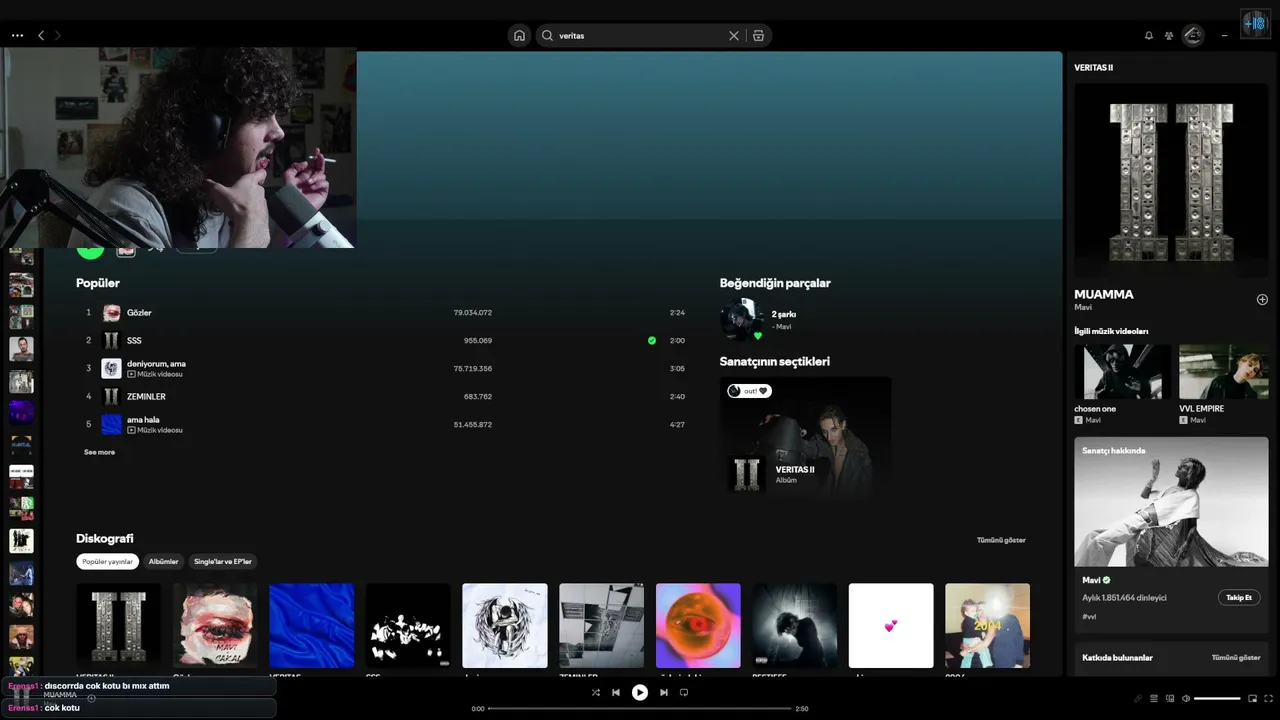Open the pink hearts white album cover
This screenshot has width=1280, height=720.
click(891, 626)
